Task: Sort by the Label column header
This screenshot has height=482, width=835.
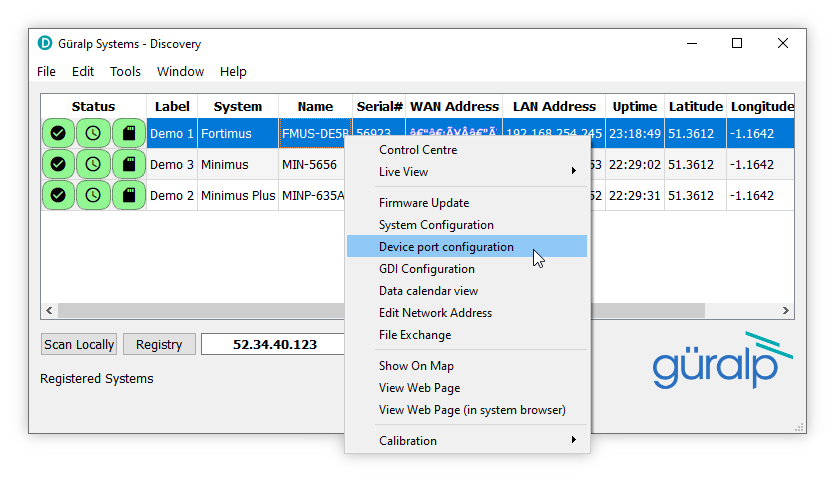Action: tap(172, 107)
